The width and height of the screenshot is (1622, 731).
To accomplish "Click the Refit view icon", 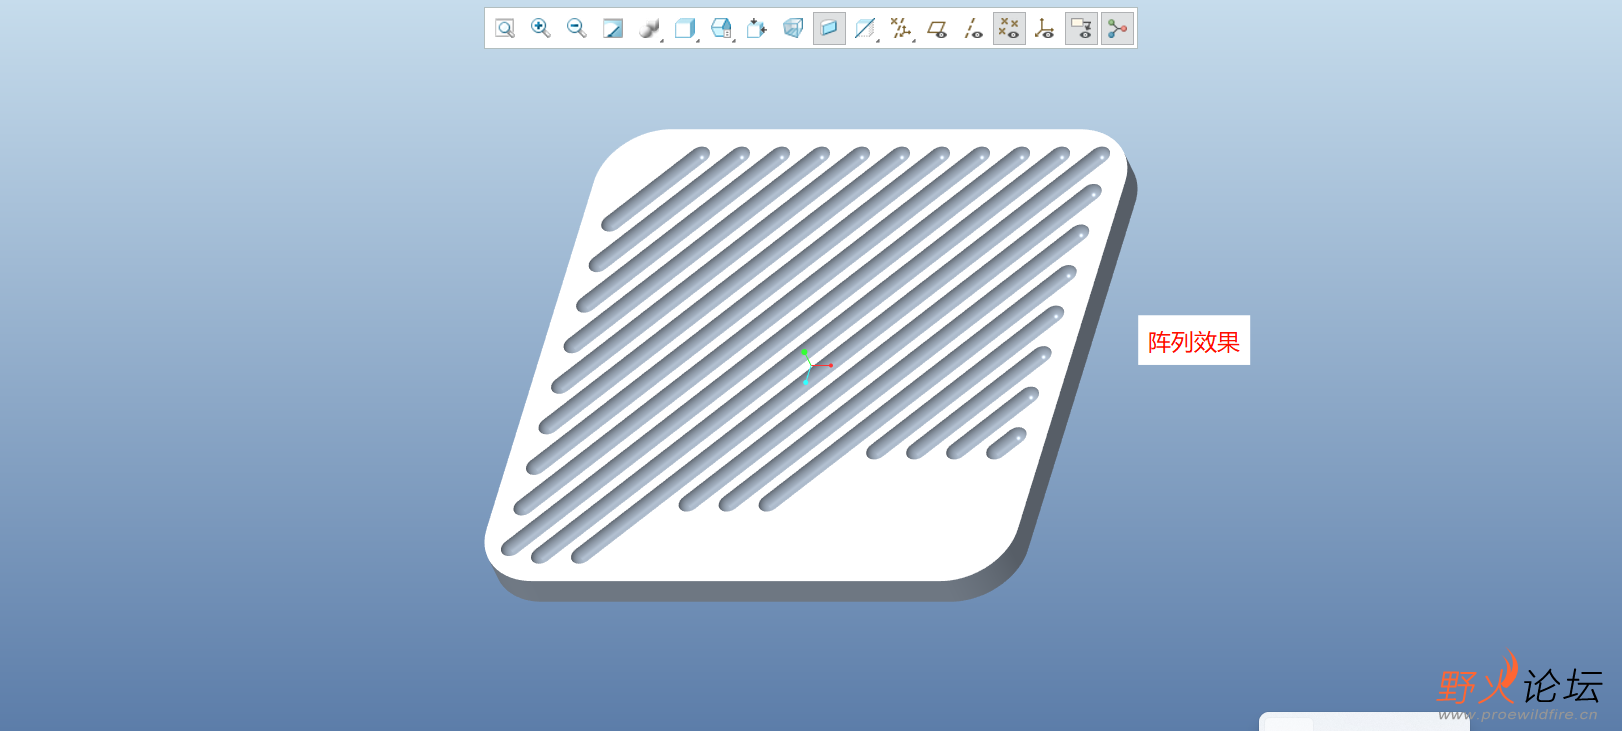I will click(x=505, y=28).
